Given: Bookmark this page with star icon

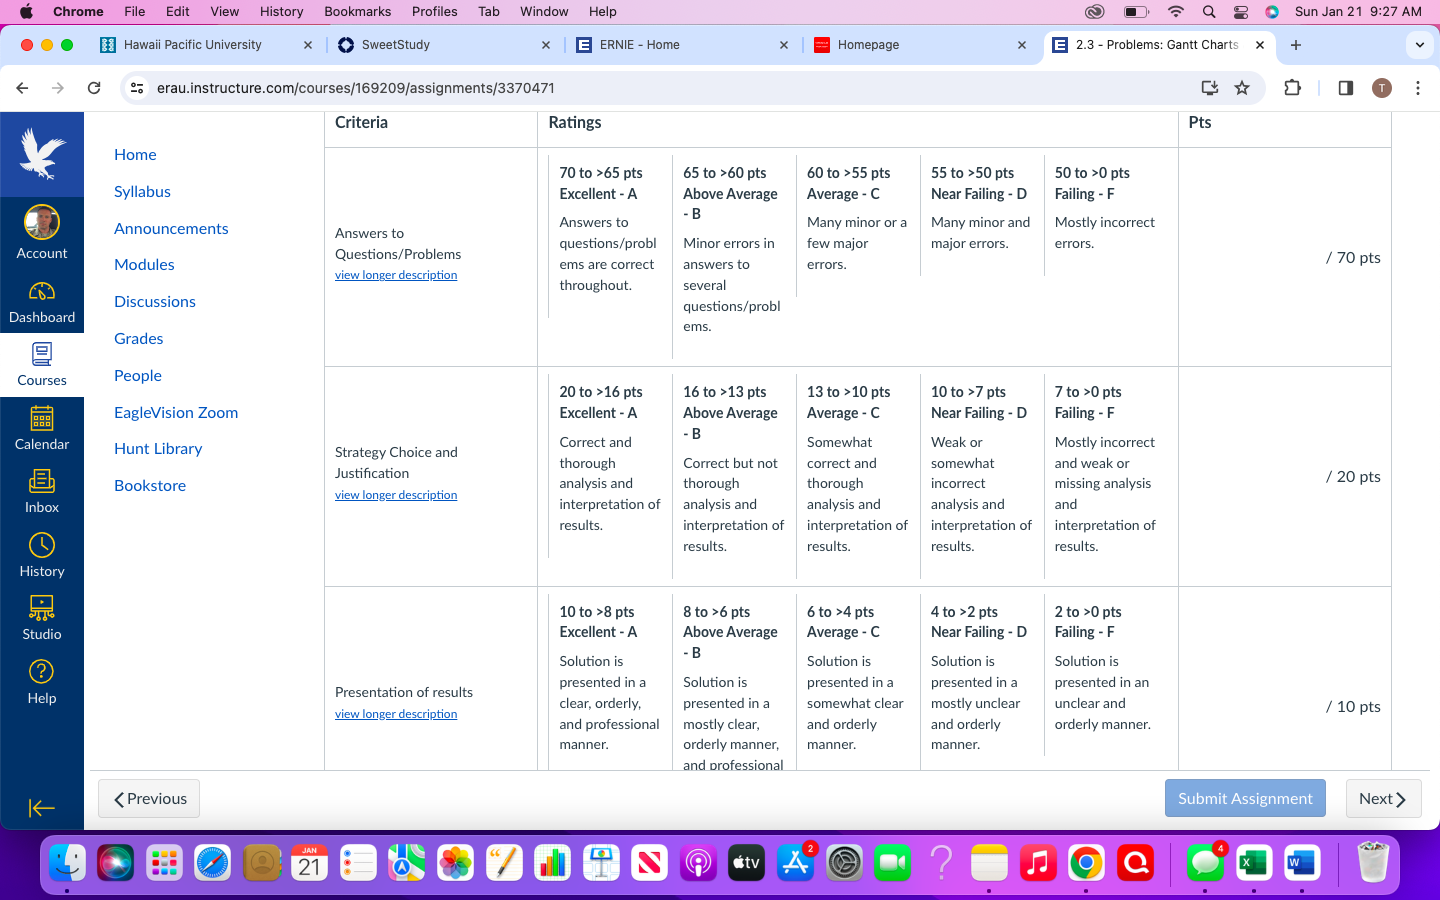Looking at the screenshot, I should [x=1242, y=88].
